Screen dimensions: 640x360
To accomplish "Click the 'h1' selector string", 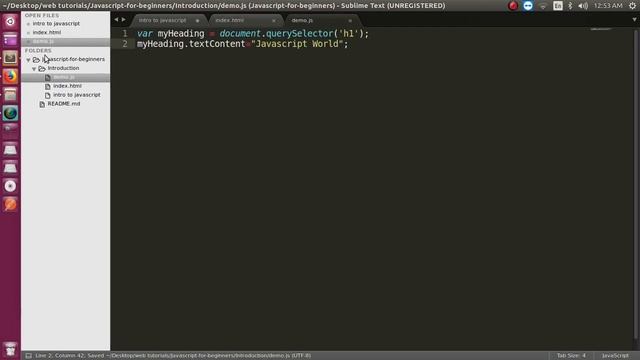I will (348, 33).
